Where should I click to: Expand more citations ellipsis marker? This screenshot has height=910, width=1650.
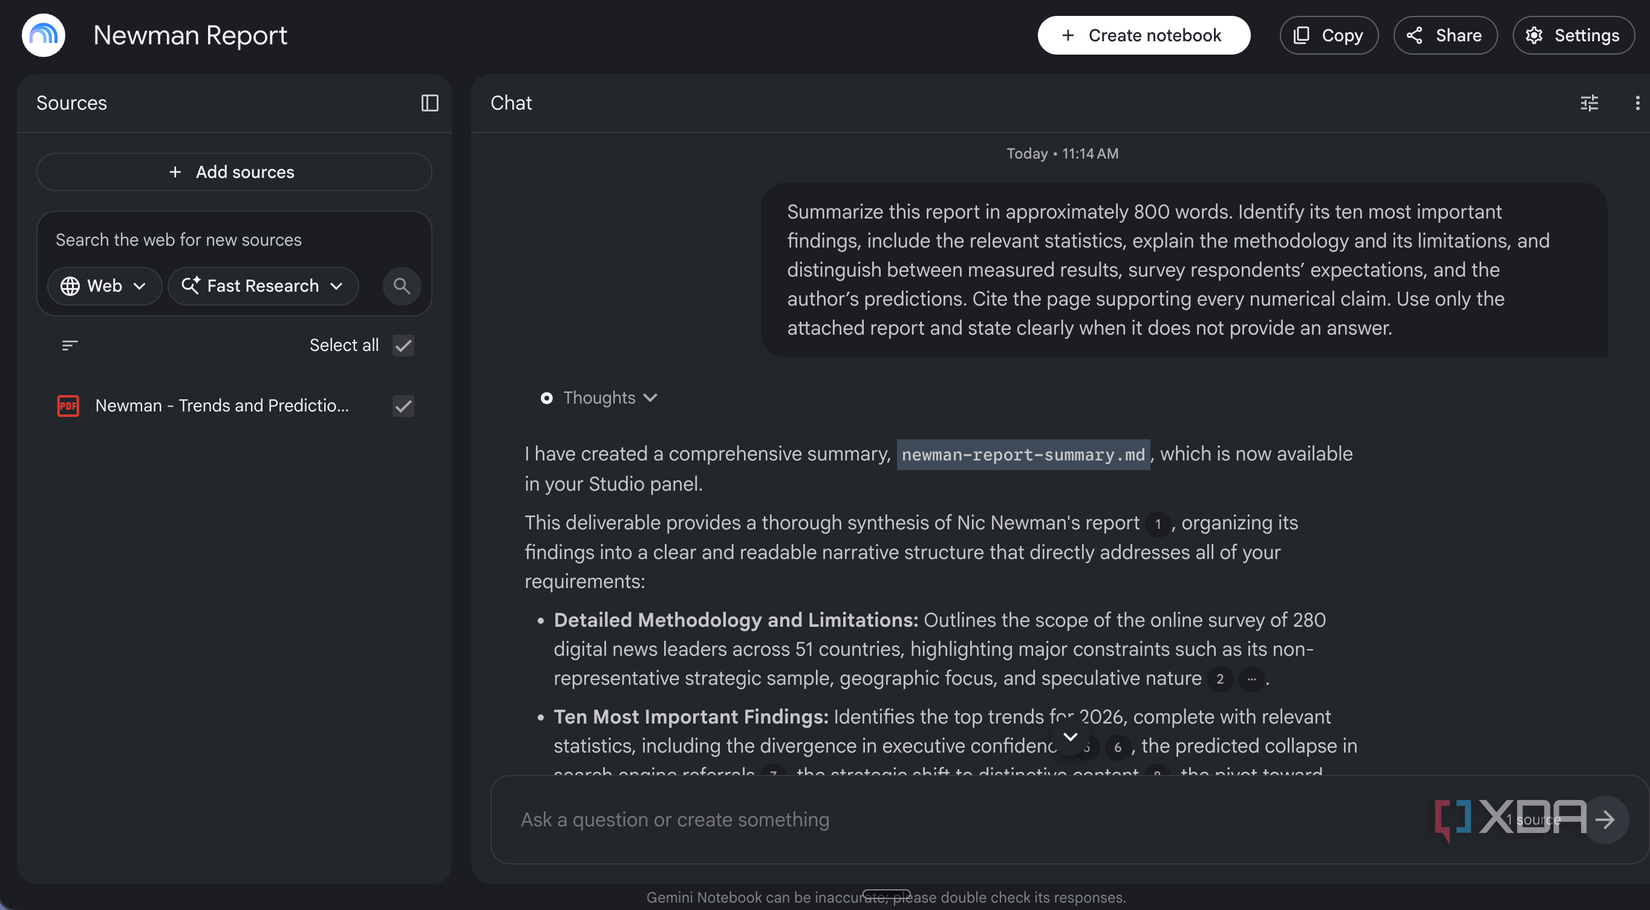click(1251, 679)
